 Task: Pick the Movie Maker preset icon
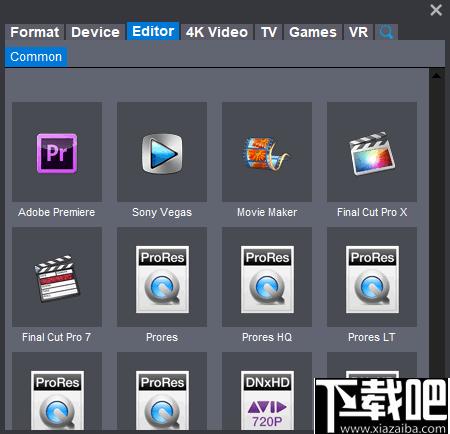pos(267,153)
